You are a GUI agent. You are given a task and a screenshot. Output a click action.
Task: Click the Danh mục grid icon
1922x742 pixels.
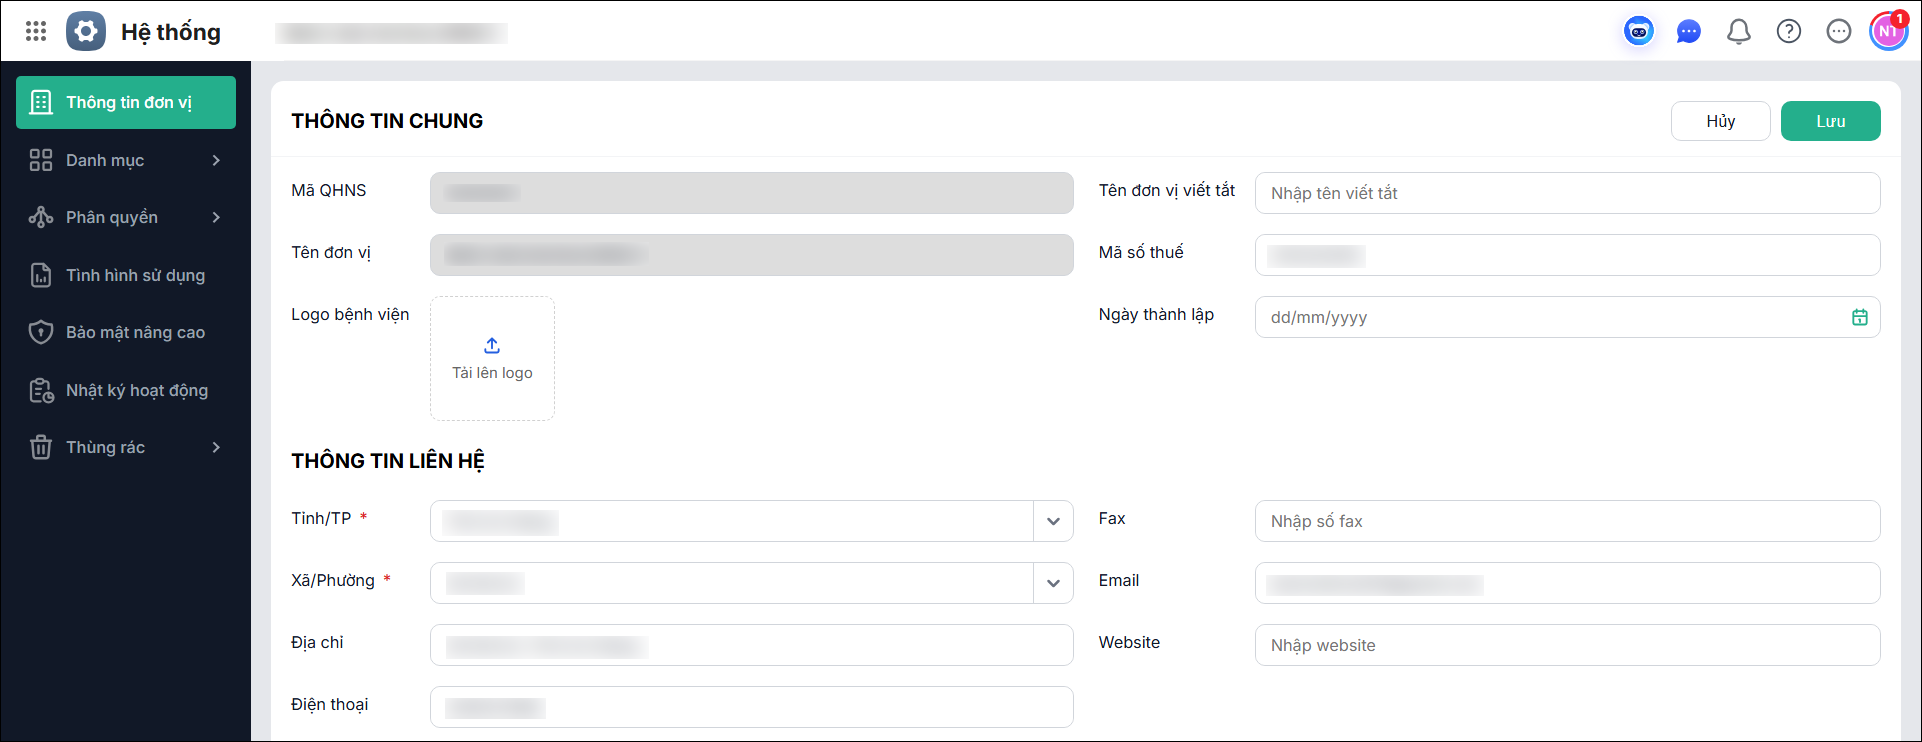(41, 160)
